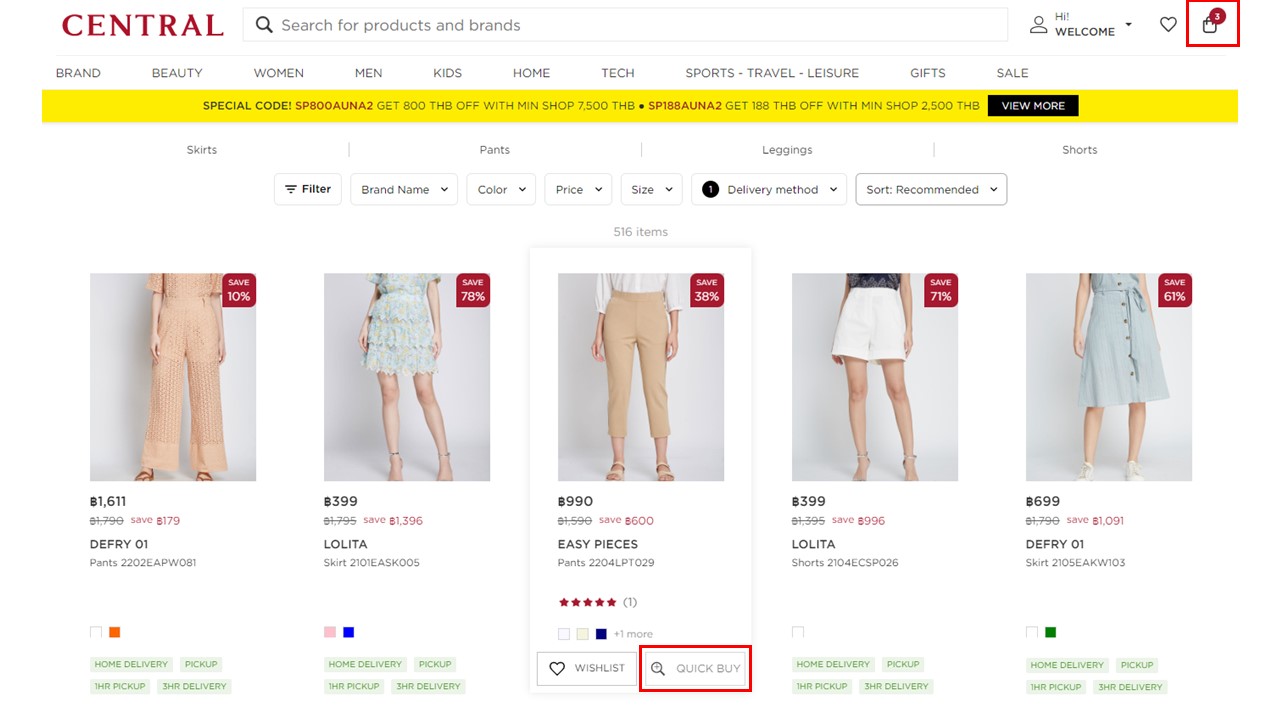Image resolution: width=1280 pixels, height=720 pixels.
Task: Click the ฿990 Easy Pieces price
Action: (575, 502)
